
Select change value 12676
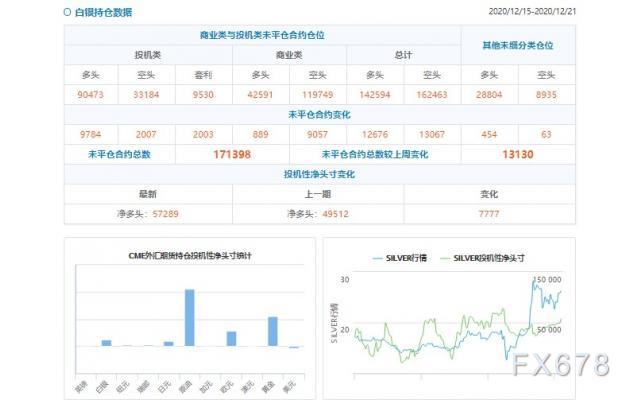[x=375, y=134]
